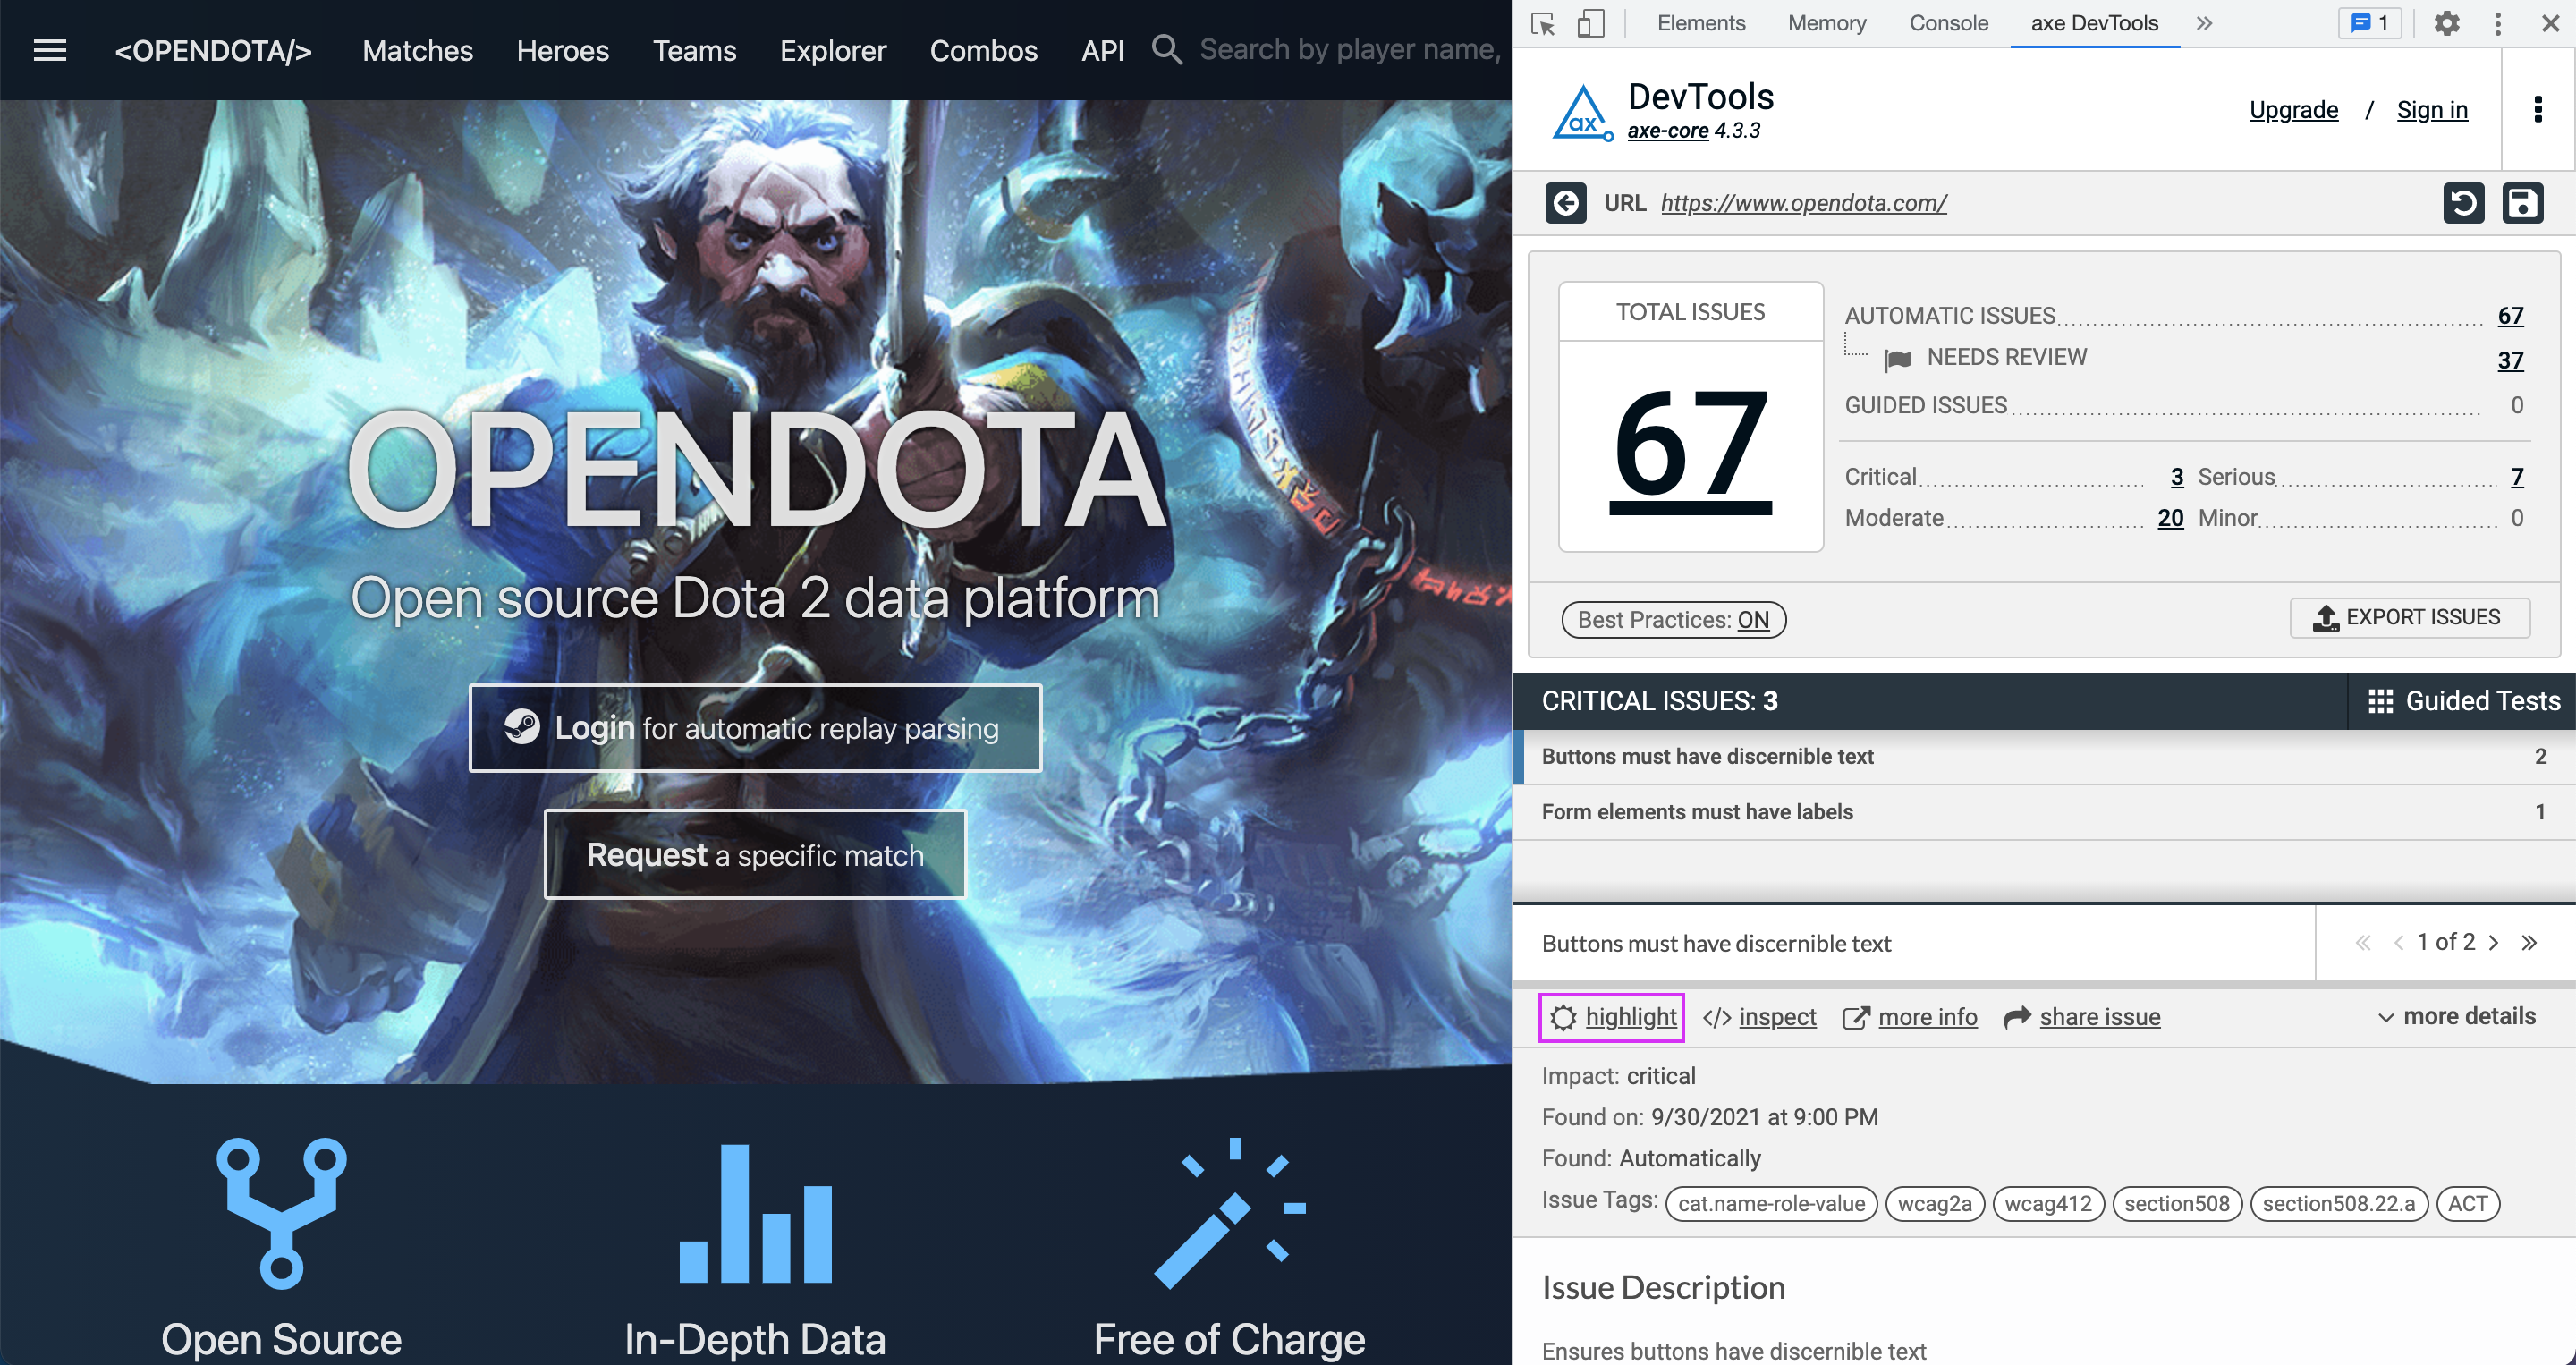Go to next issue arrow
2576x1365 pixels.
(x=2494, y=942)
